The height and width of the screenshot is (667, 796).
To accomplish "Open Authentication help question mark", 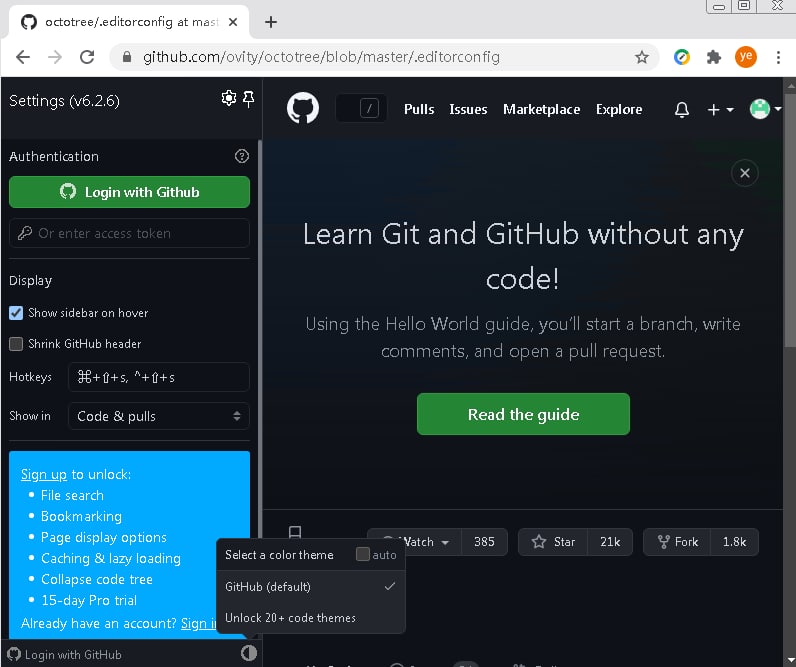I will 242,156.
